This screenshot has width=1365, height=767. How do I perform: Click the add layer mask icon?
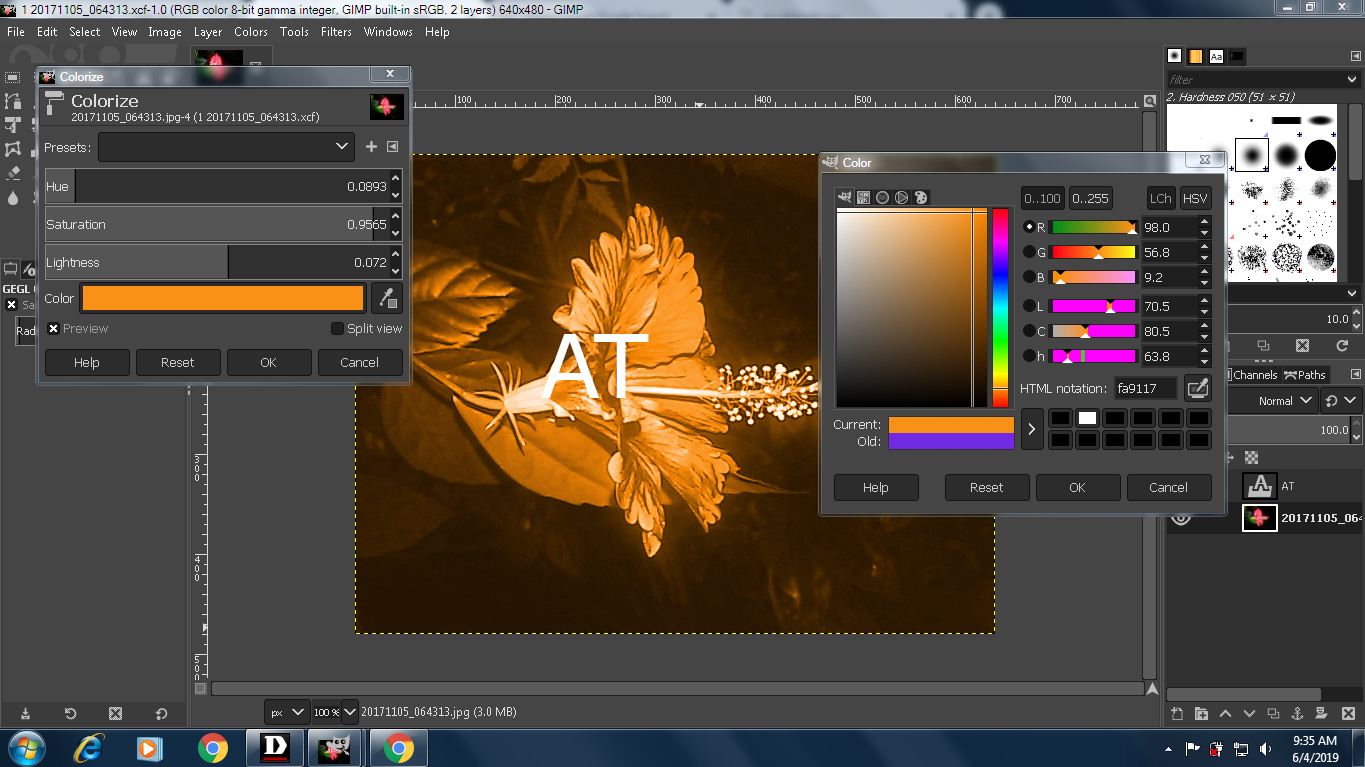(x=1321, y=713)
